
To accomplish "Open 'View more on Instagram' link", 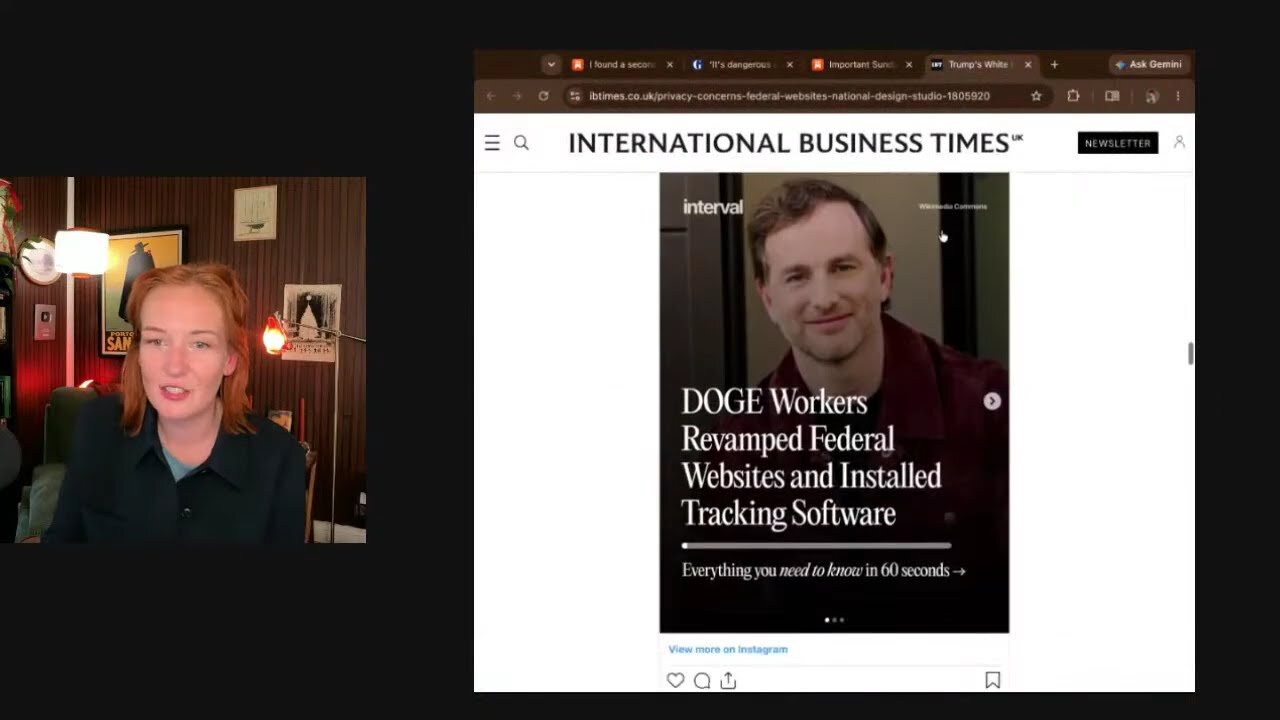I will click(x=728, y=649).
